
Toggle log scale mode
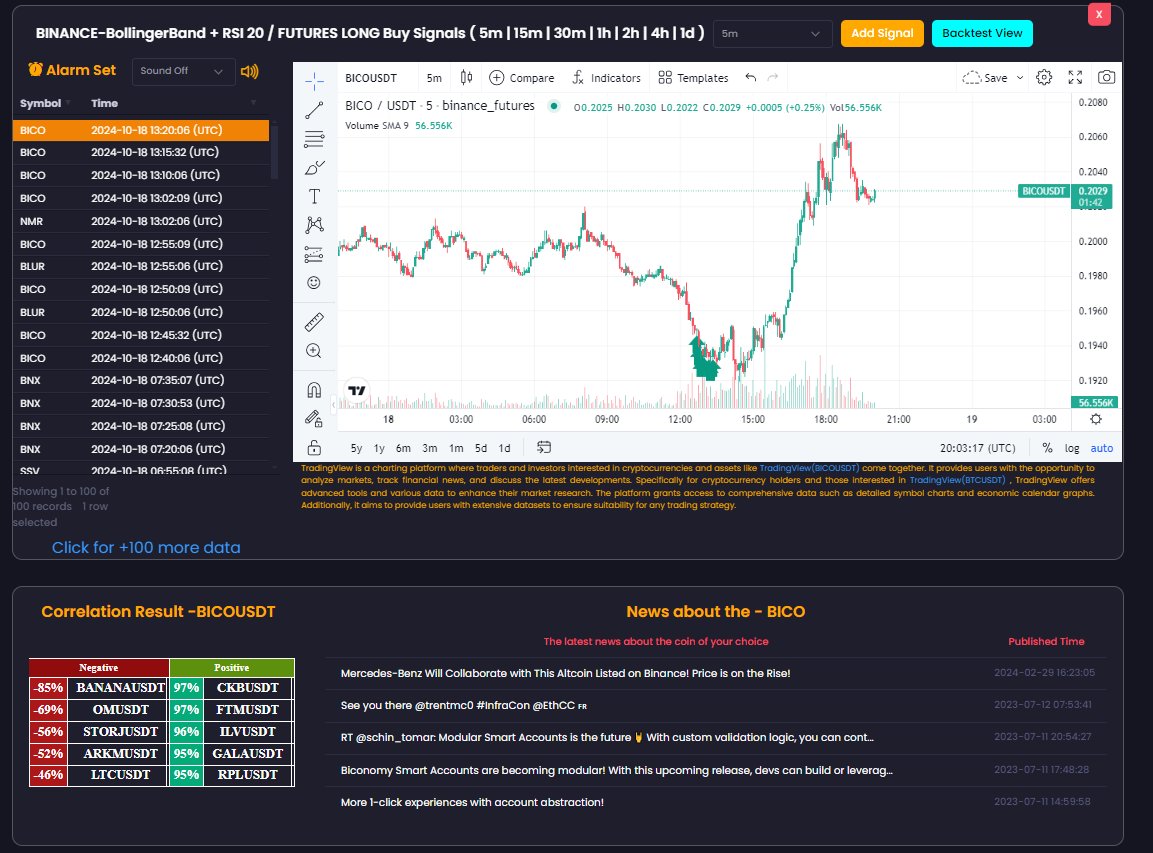click(1072, 448)
